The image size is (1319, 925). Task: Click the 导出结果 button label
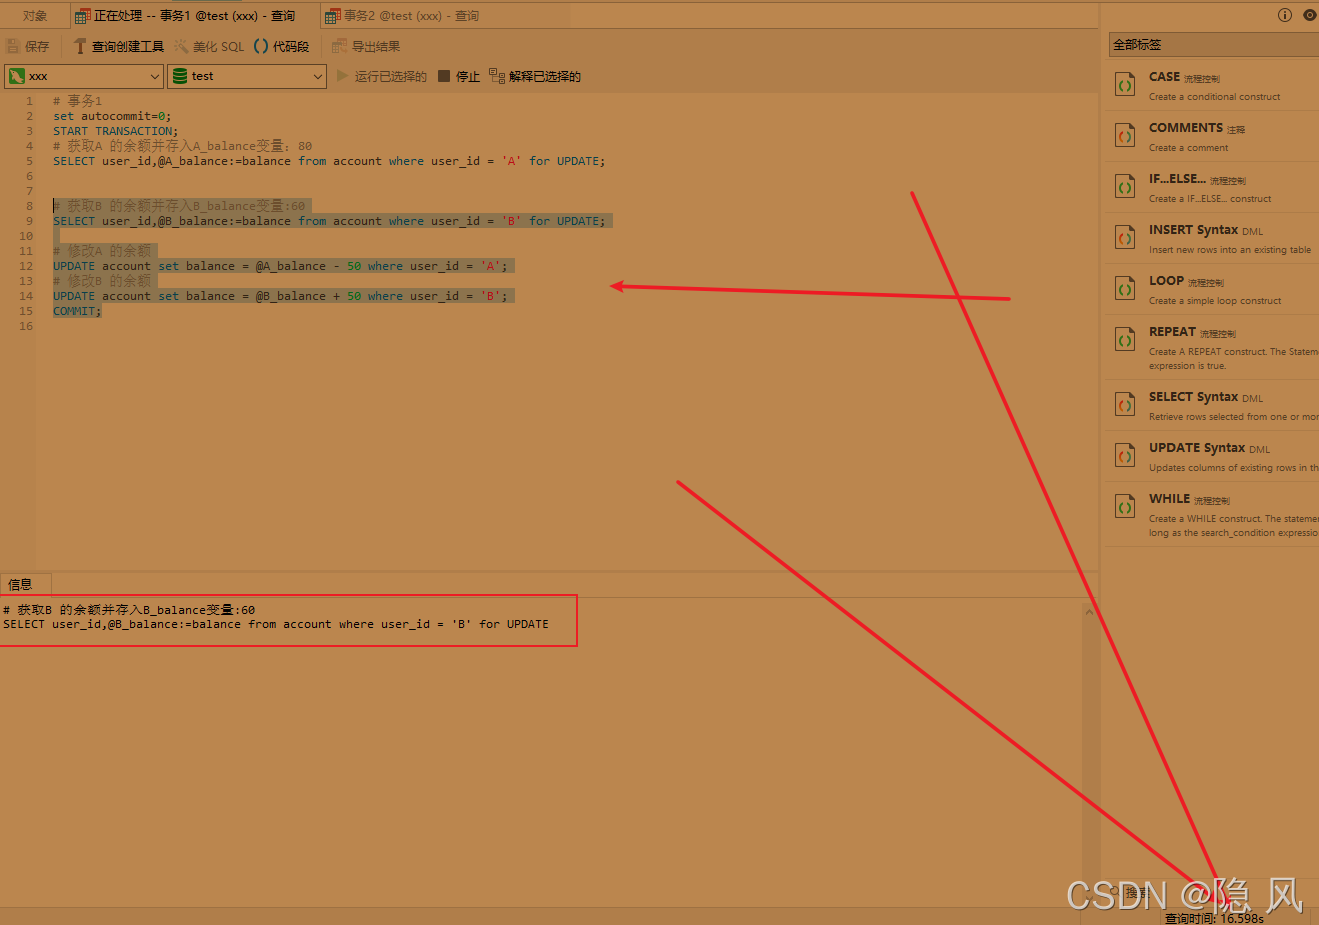point(376,46)
